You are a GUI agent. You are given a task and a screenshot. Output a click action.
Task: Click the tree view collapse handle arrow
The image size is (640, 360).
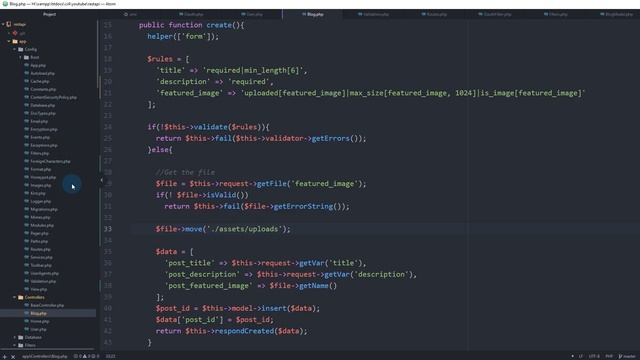(102, 180)
